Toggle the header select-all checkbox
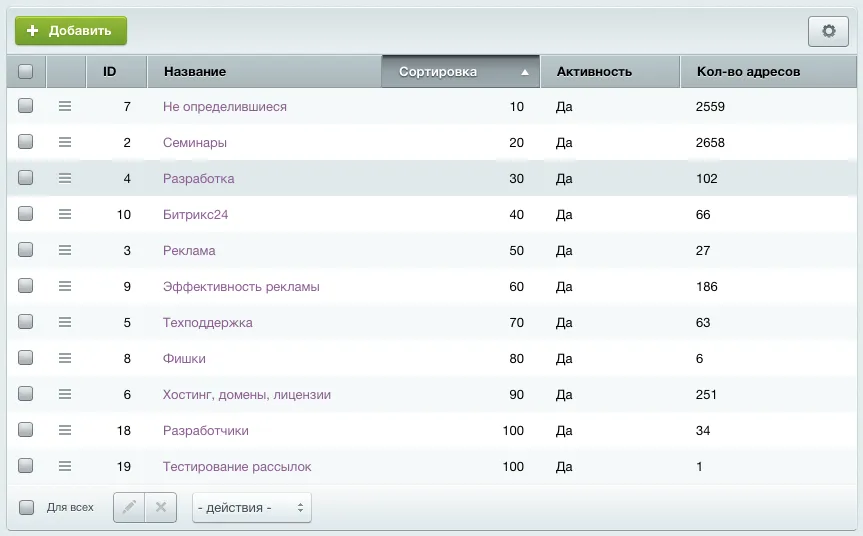The width and height of the screenshot is (863, 536). [x=26, y=71]
